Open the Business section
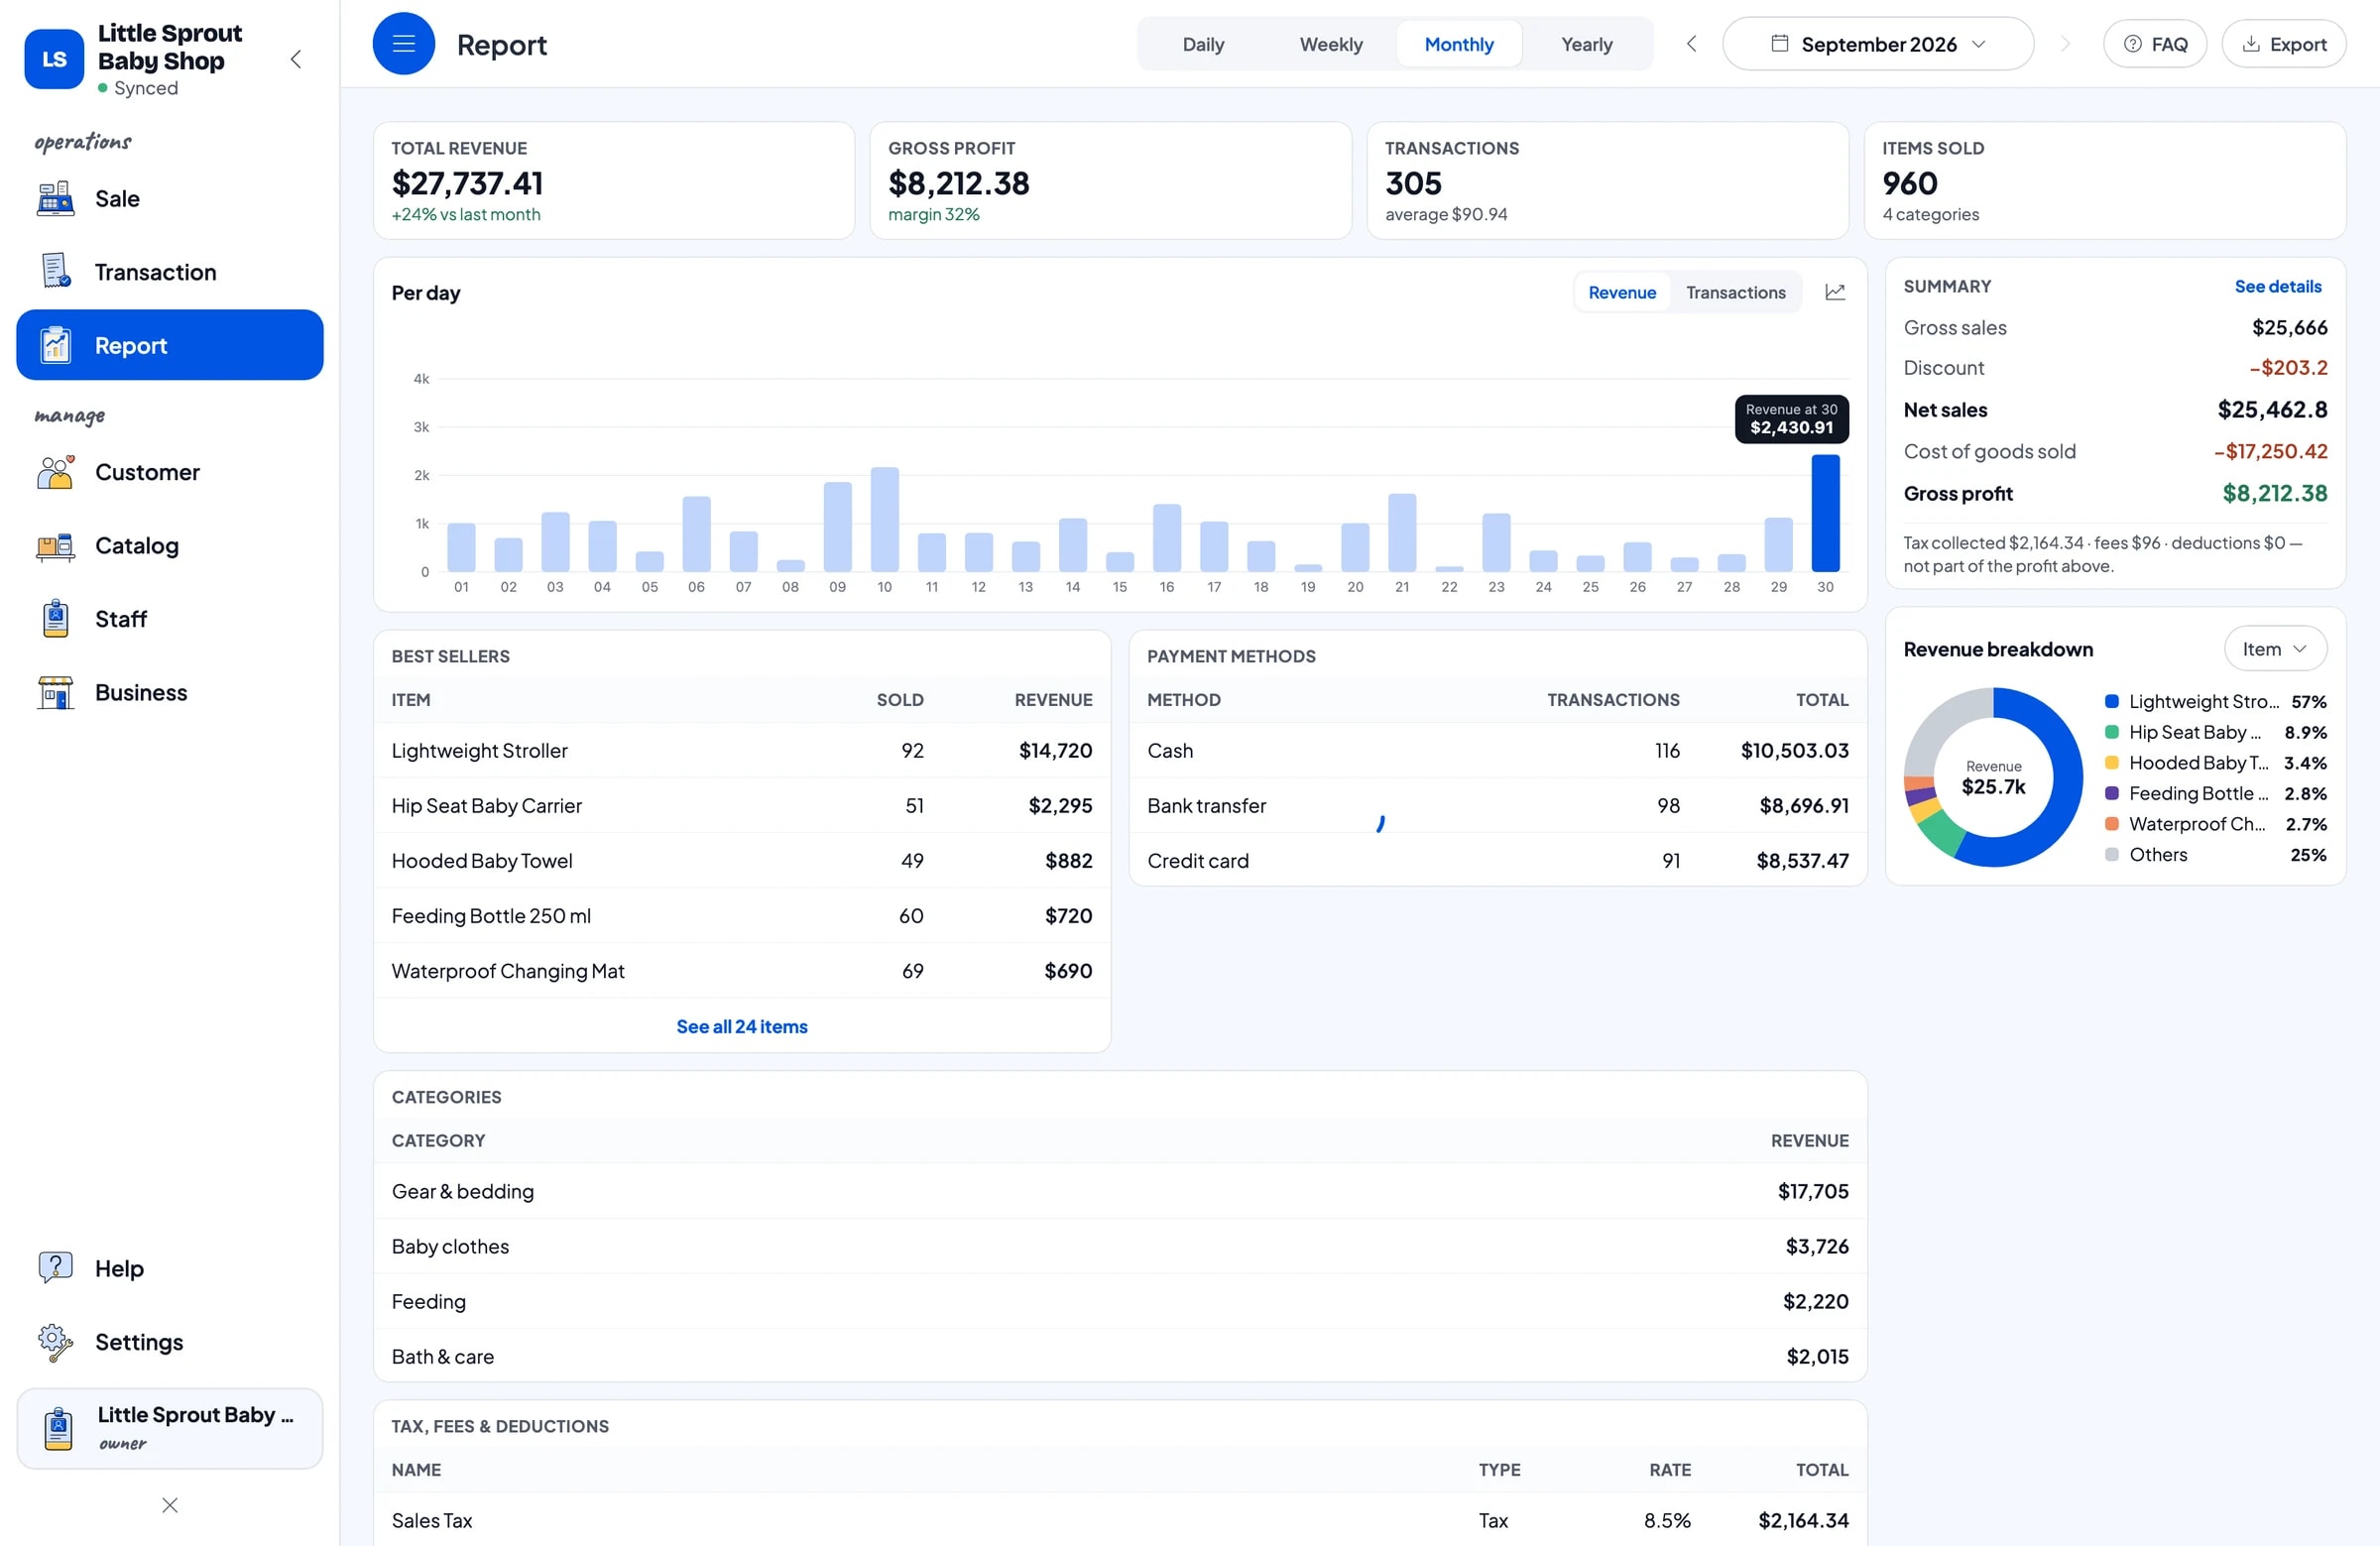The width and height of the screenshot is (2380, 1546). (x=170, y=692)
